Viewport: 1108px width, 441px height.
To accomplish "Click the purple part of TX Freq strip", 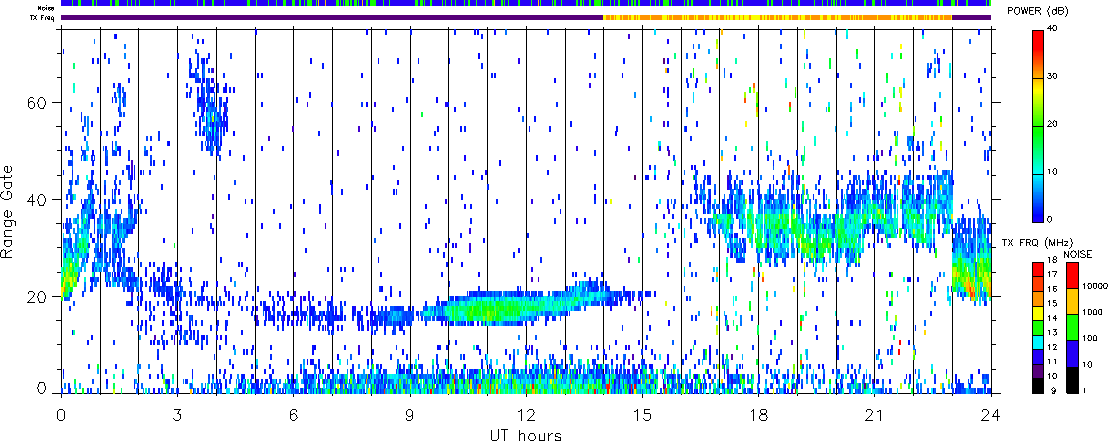I will 332,17.
